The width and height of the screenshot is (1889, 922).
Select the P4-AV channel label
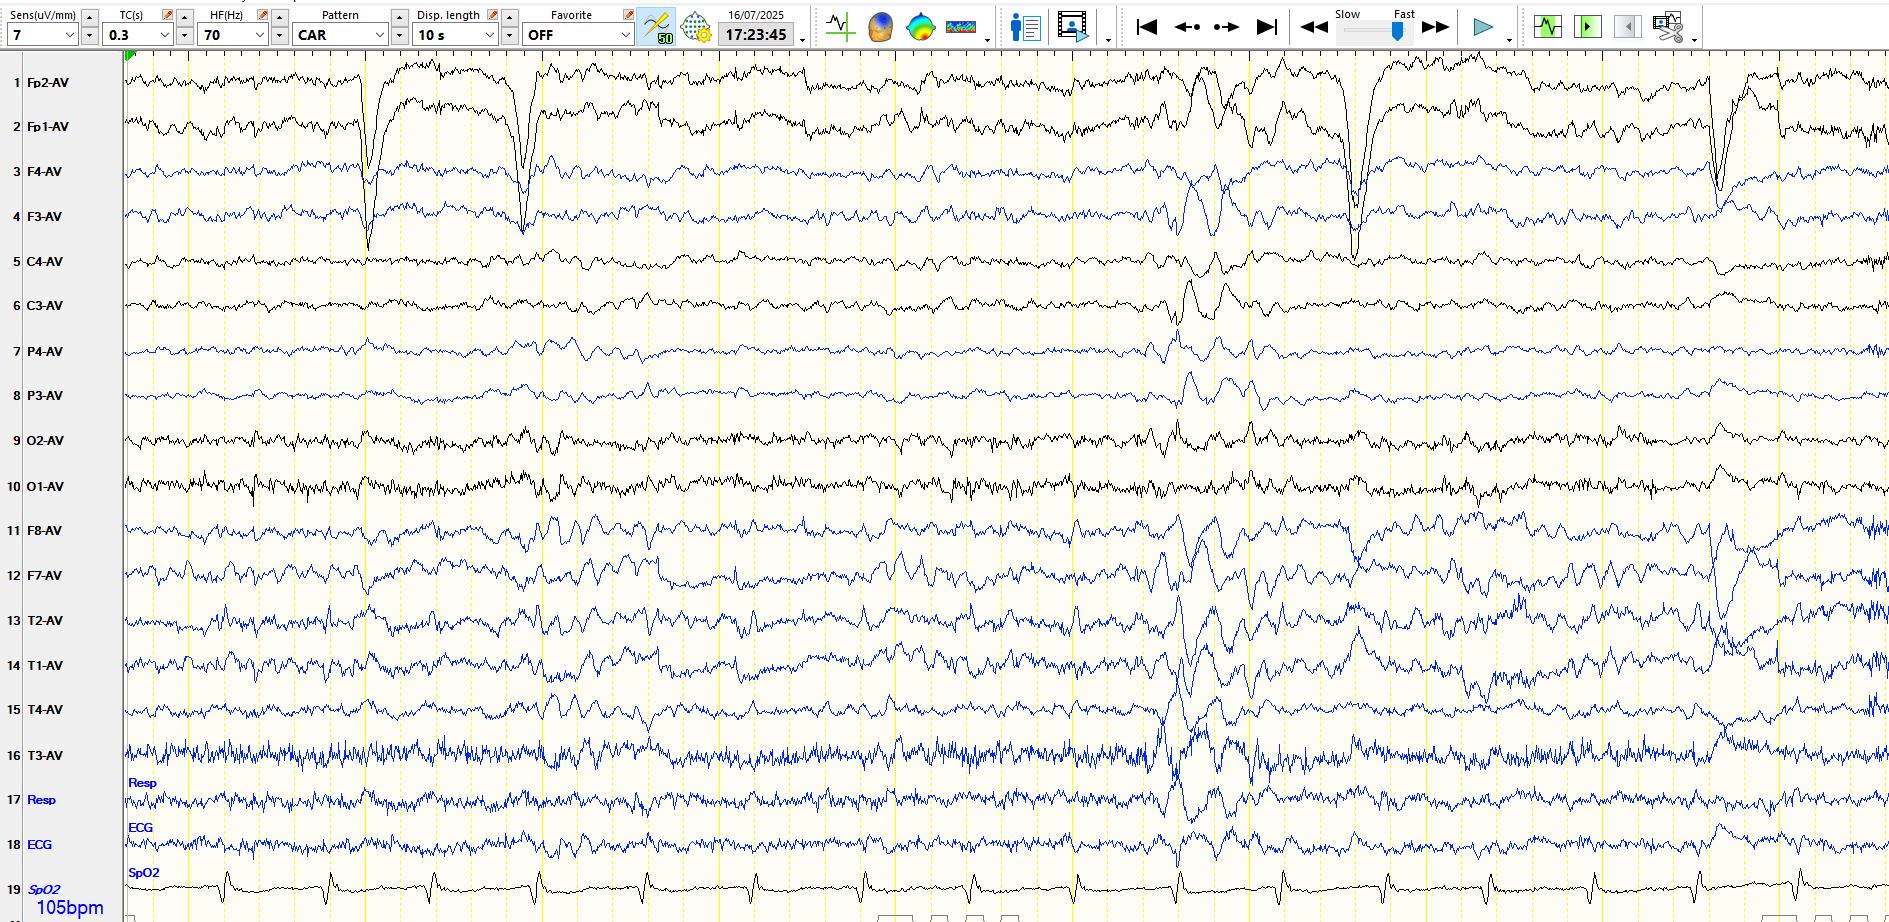[44, 352]
